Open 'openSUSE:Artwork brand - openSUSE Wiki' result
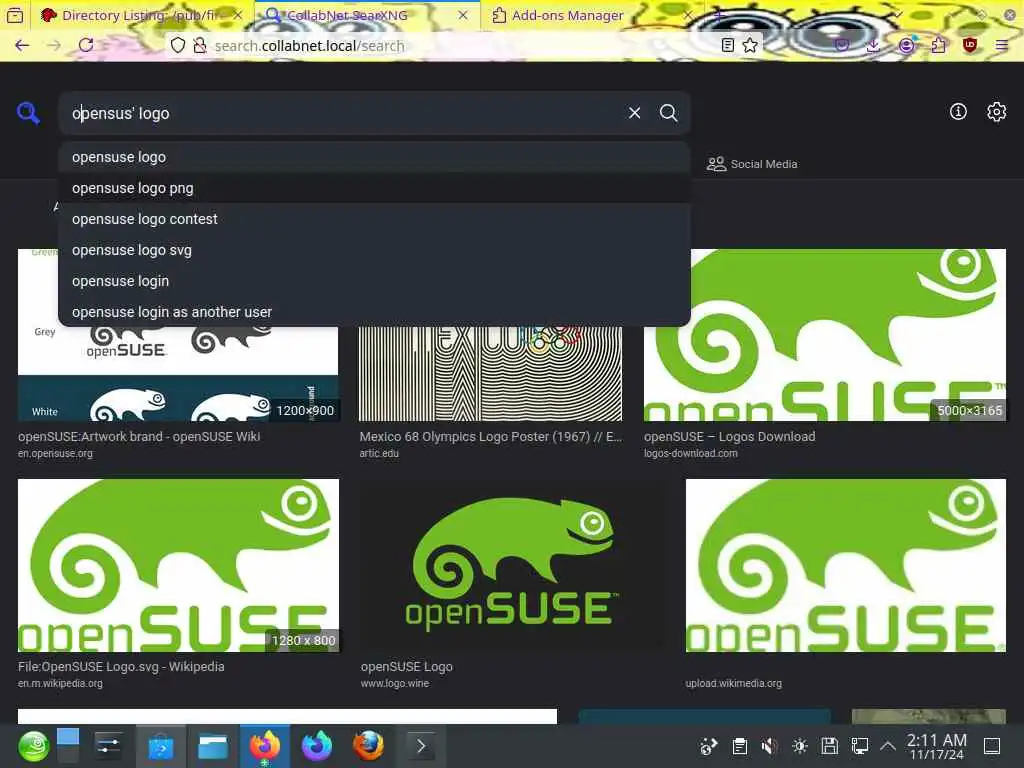 tap(139, 436)
